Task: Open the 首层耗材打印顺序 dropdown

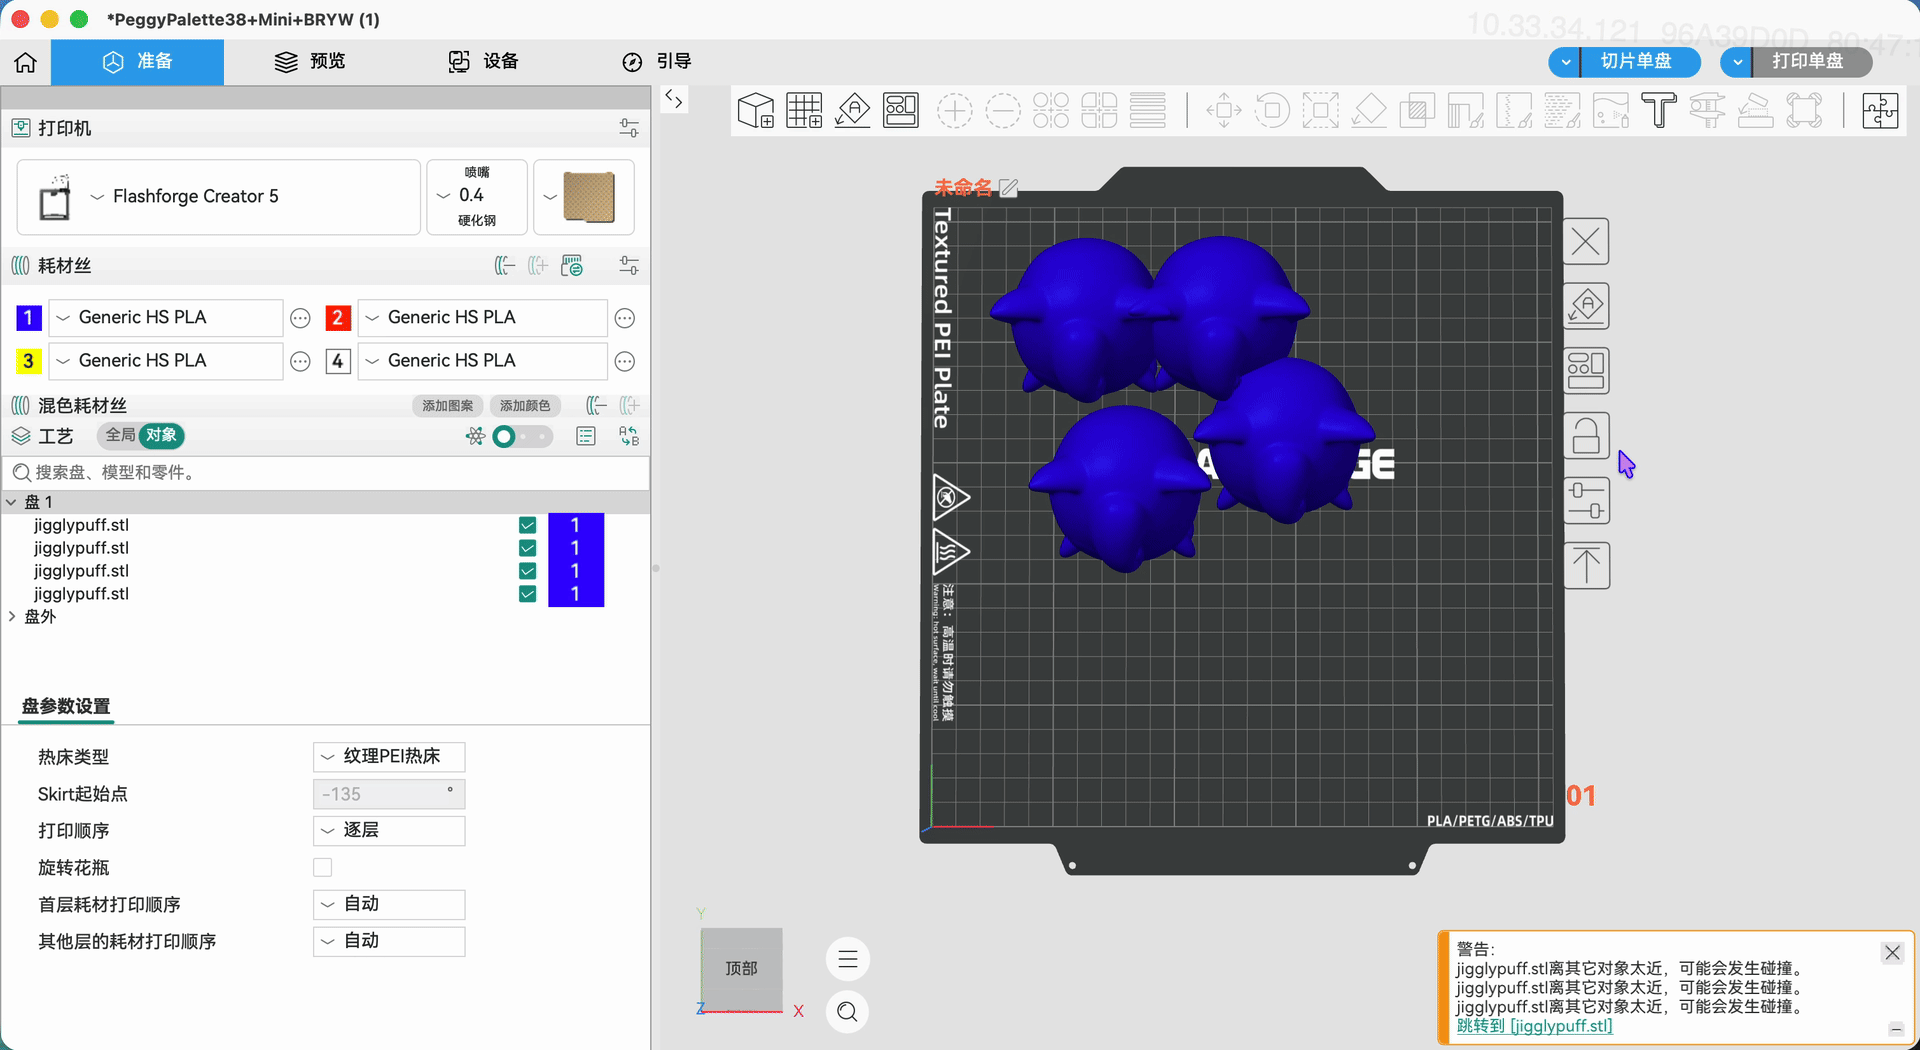Action: 389,905
